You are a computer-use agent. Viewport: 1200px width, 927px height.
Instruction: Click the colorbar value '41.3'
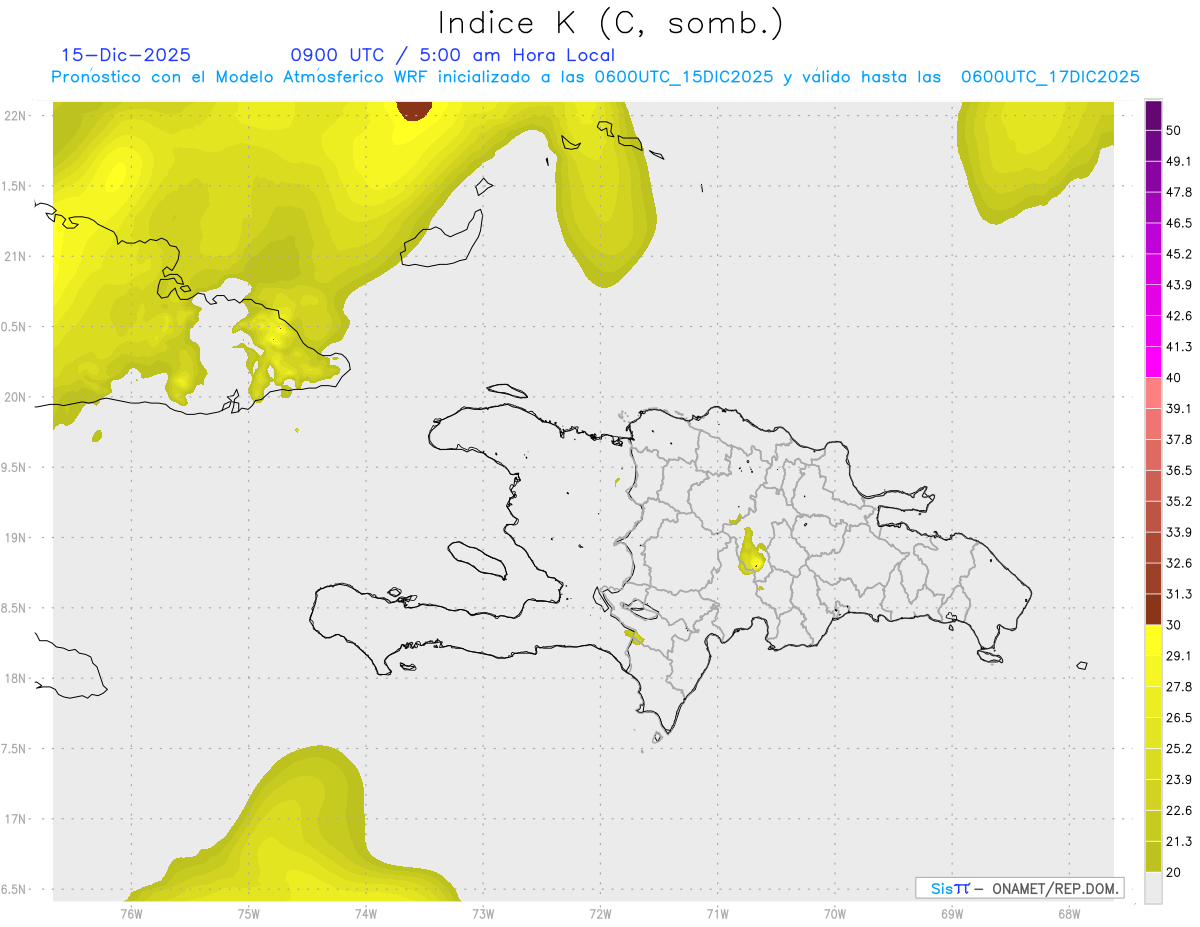click(x=1179, y=347)
